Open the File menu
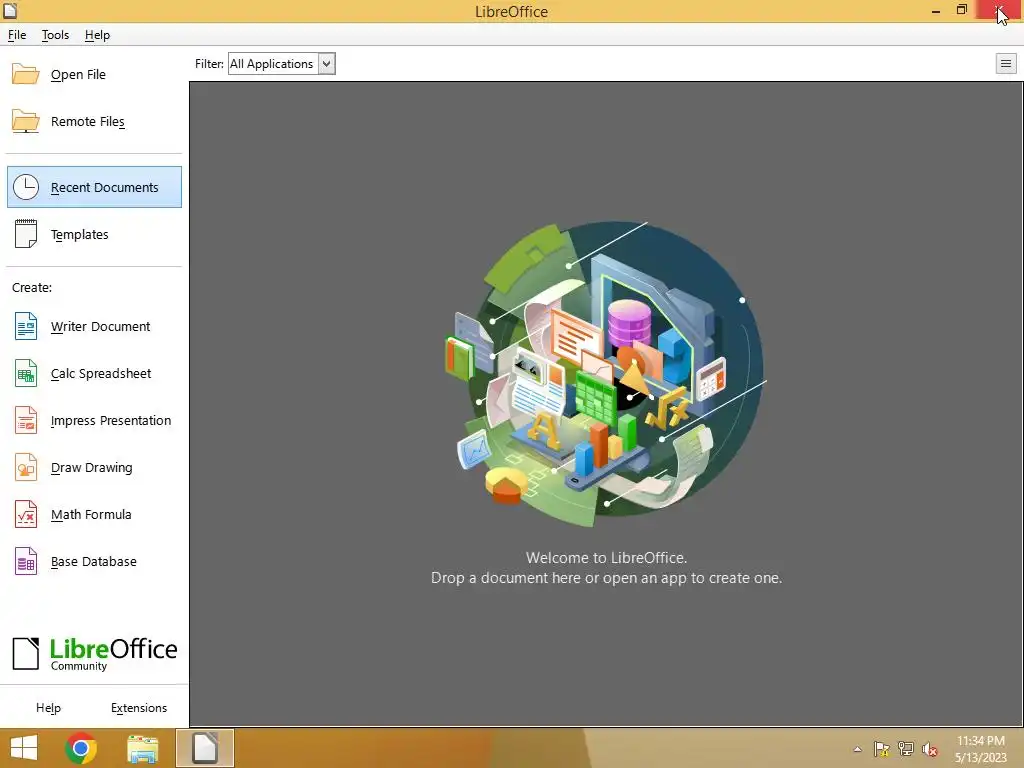The height and width of the screenshot is (768, 1024). pyautogui.click(x=17, y=35)
